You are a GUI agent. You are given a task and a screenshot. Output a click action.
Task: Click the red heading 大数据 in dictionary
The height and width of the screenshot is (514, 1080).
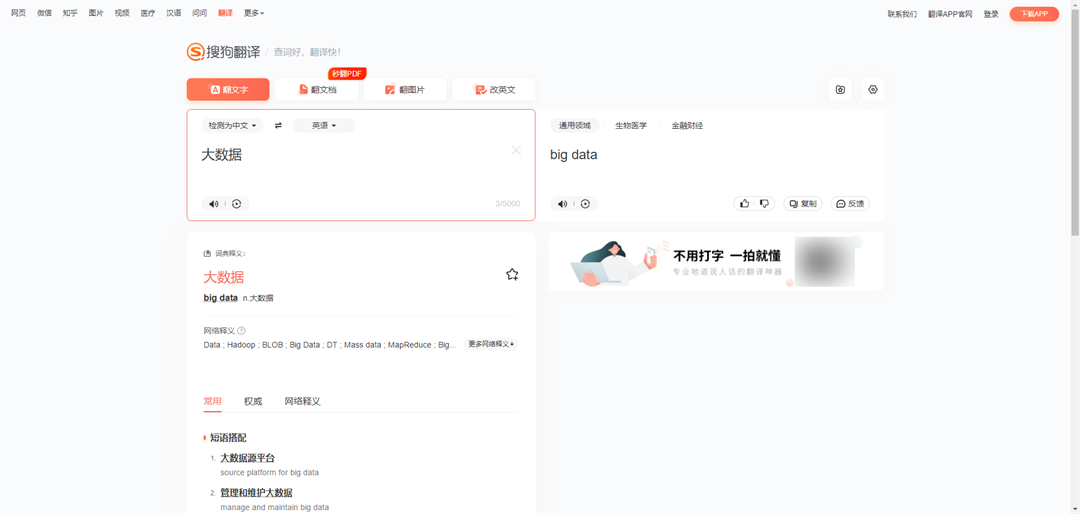tap(224, 277)
